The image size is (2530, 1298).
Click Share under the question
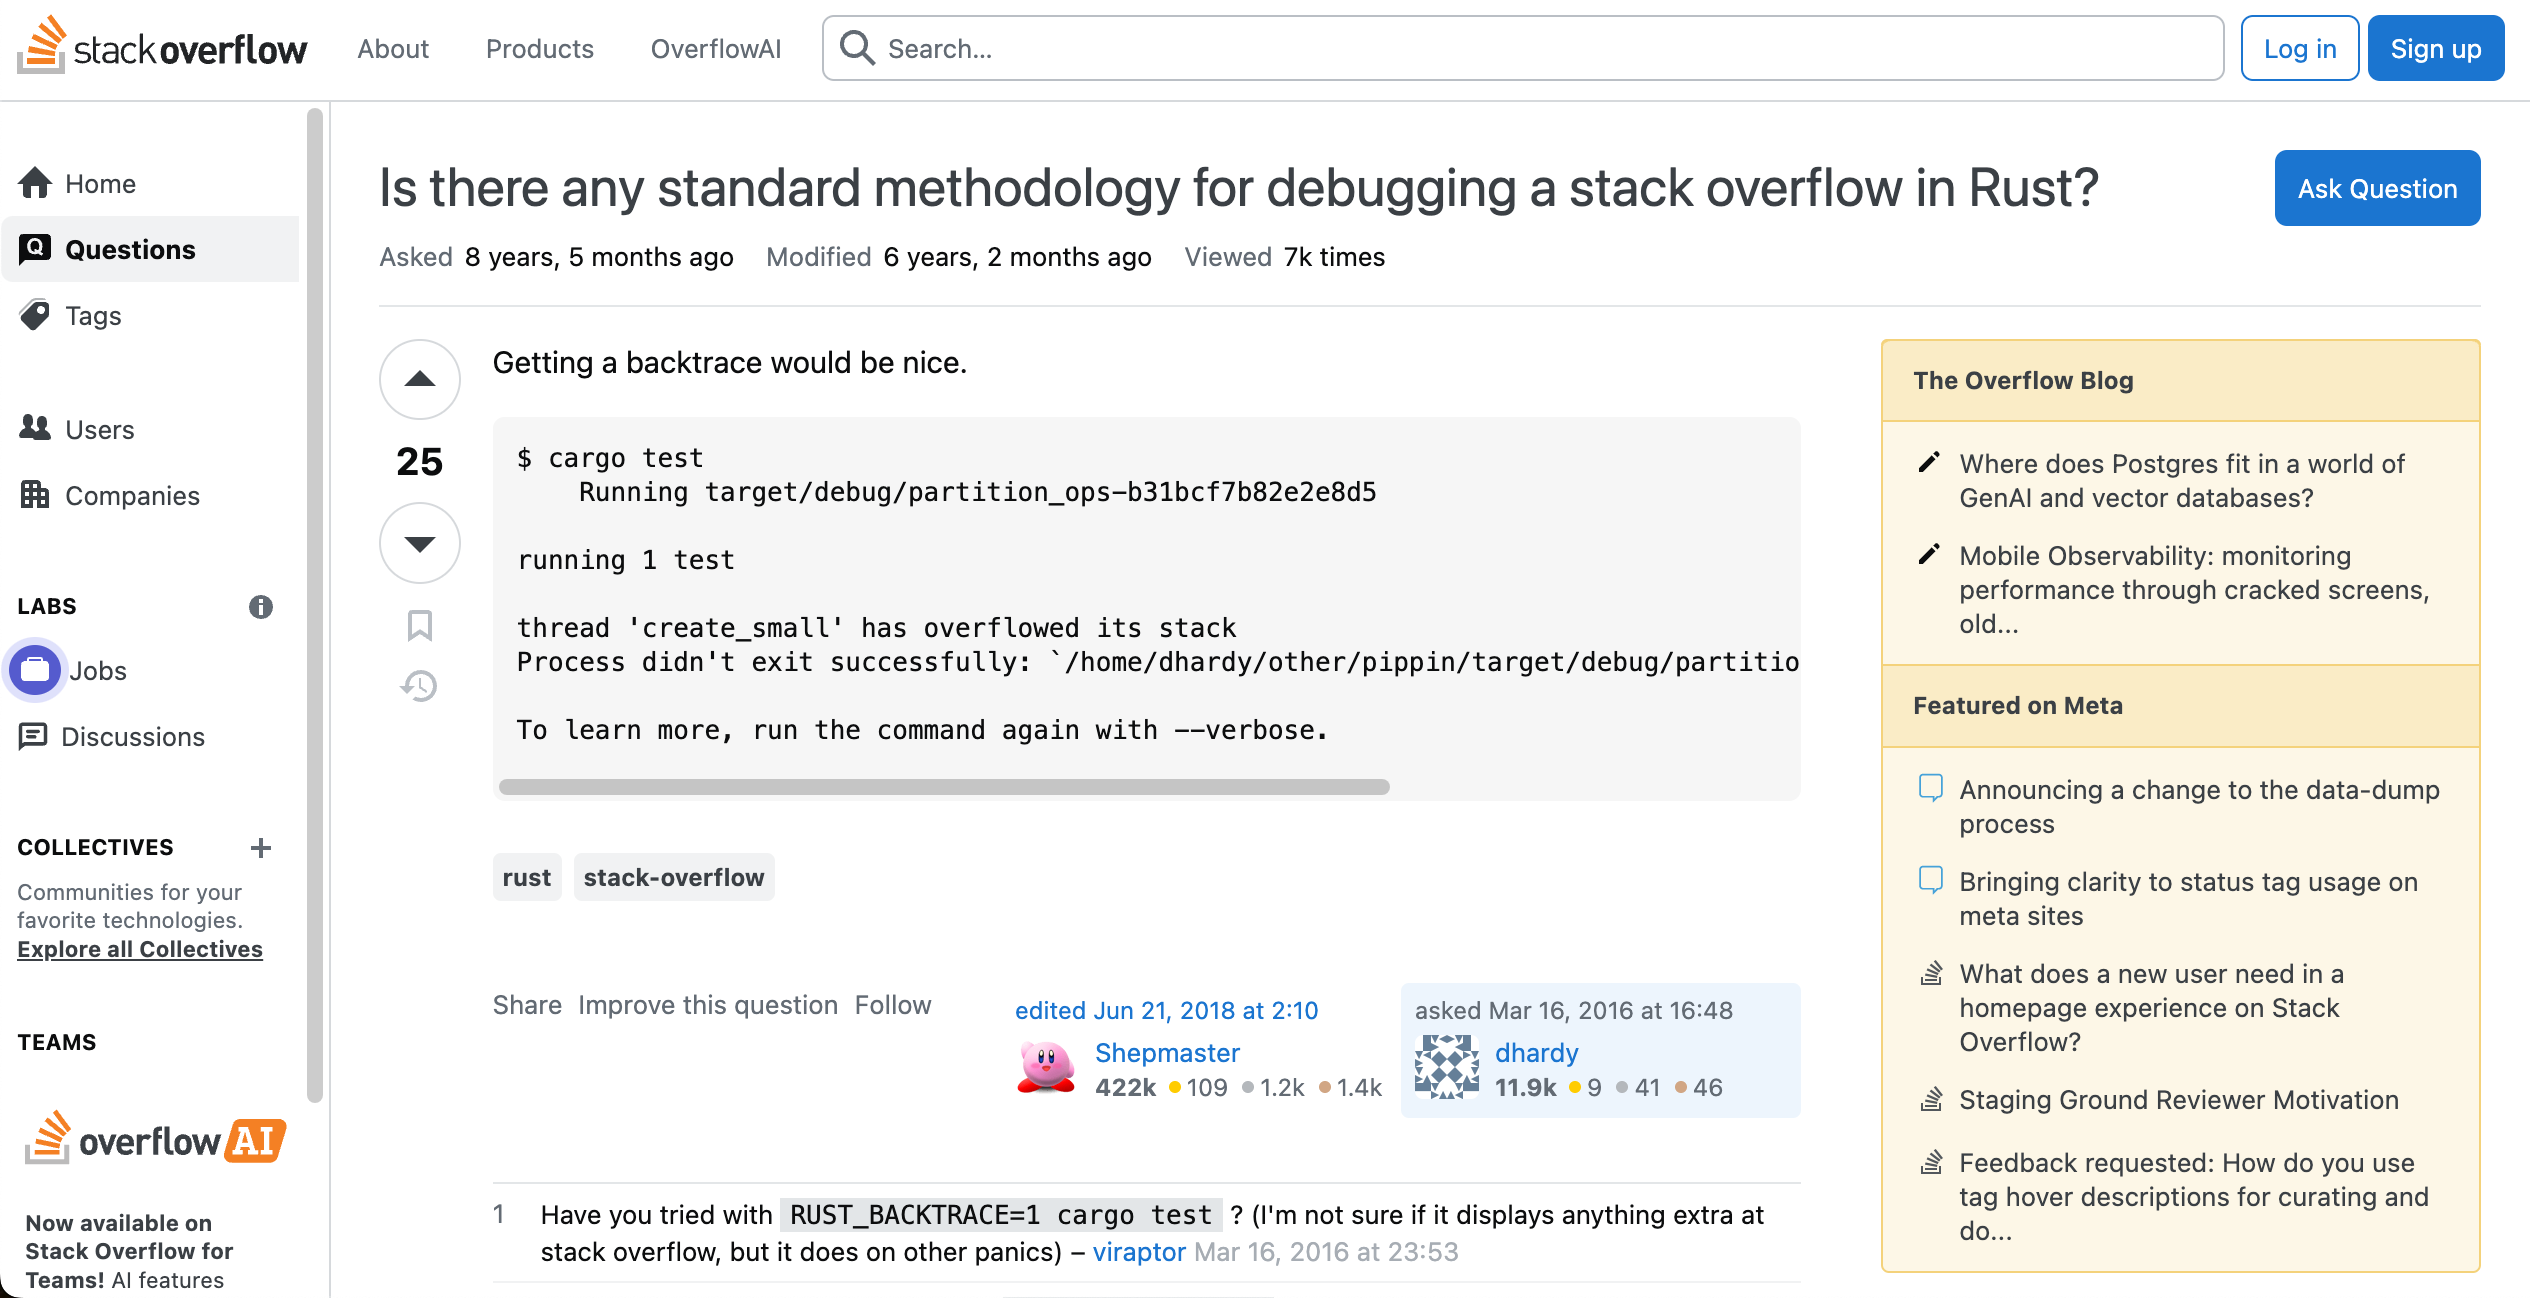[527, 1005]
